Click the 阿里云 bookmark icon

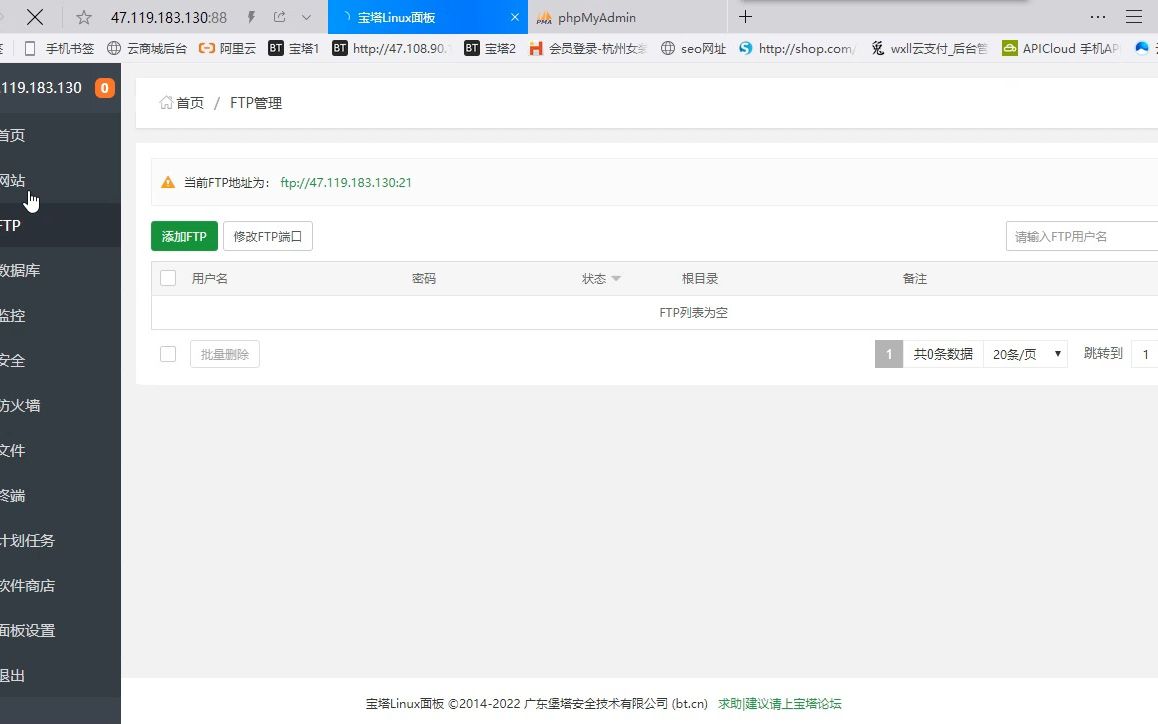coord(205,47)
